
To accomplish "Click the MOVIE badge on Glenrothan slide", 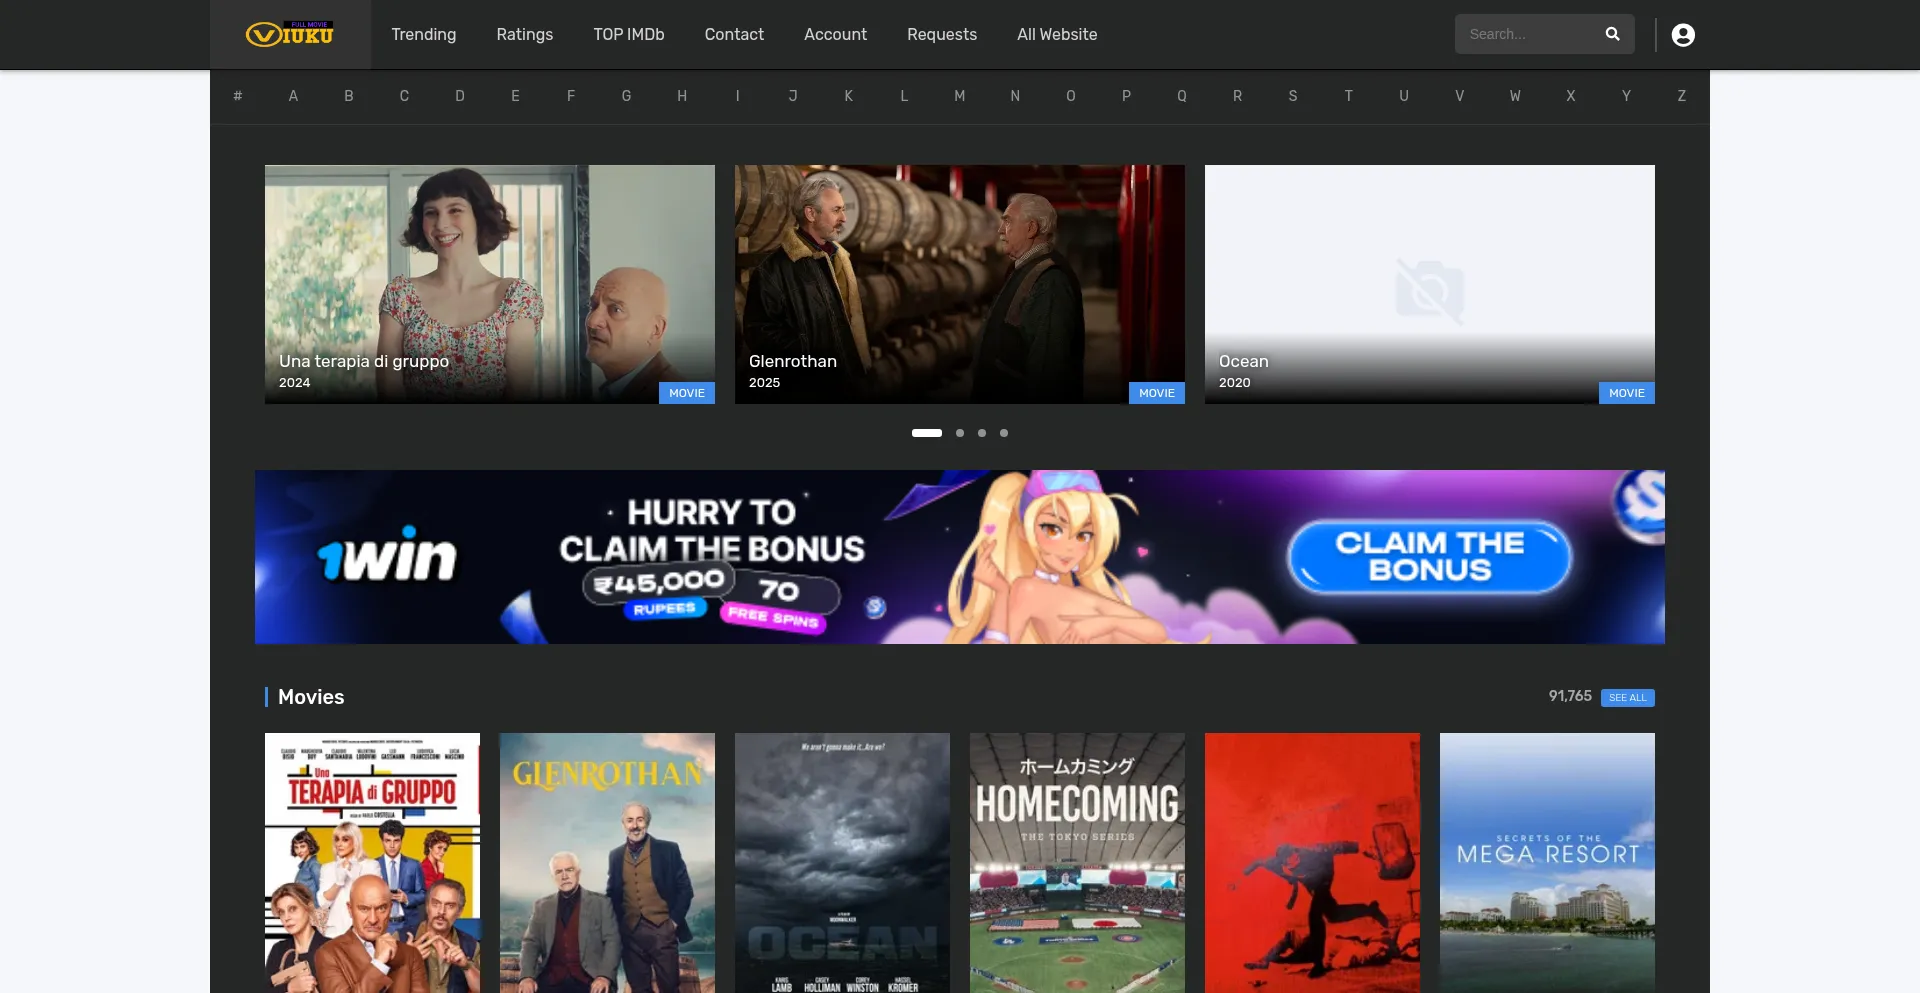I will click(1157, 393).
